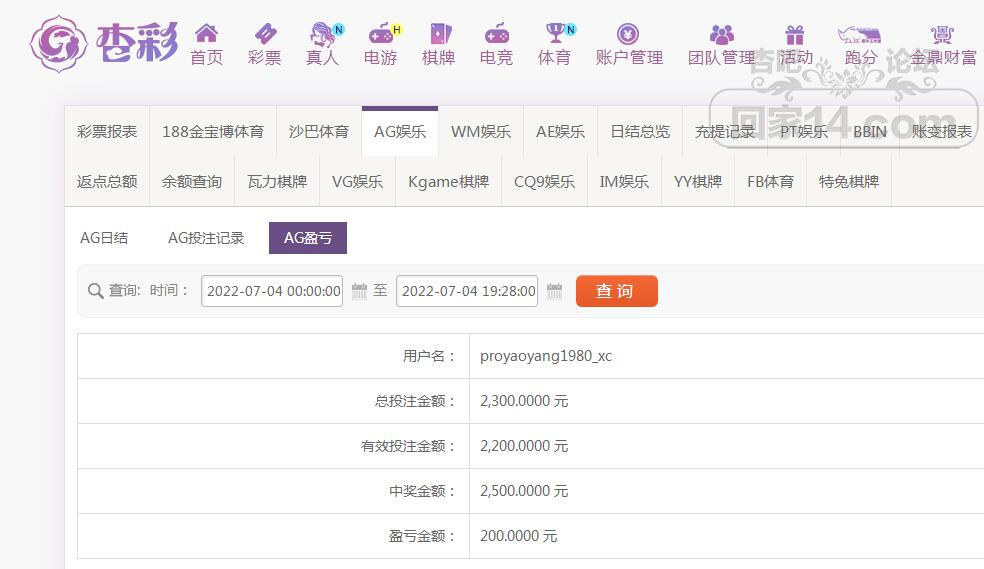Select the AG盈亏 sub-tab
This screenshot has width=984, height=569.
(x=308, y=238)
